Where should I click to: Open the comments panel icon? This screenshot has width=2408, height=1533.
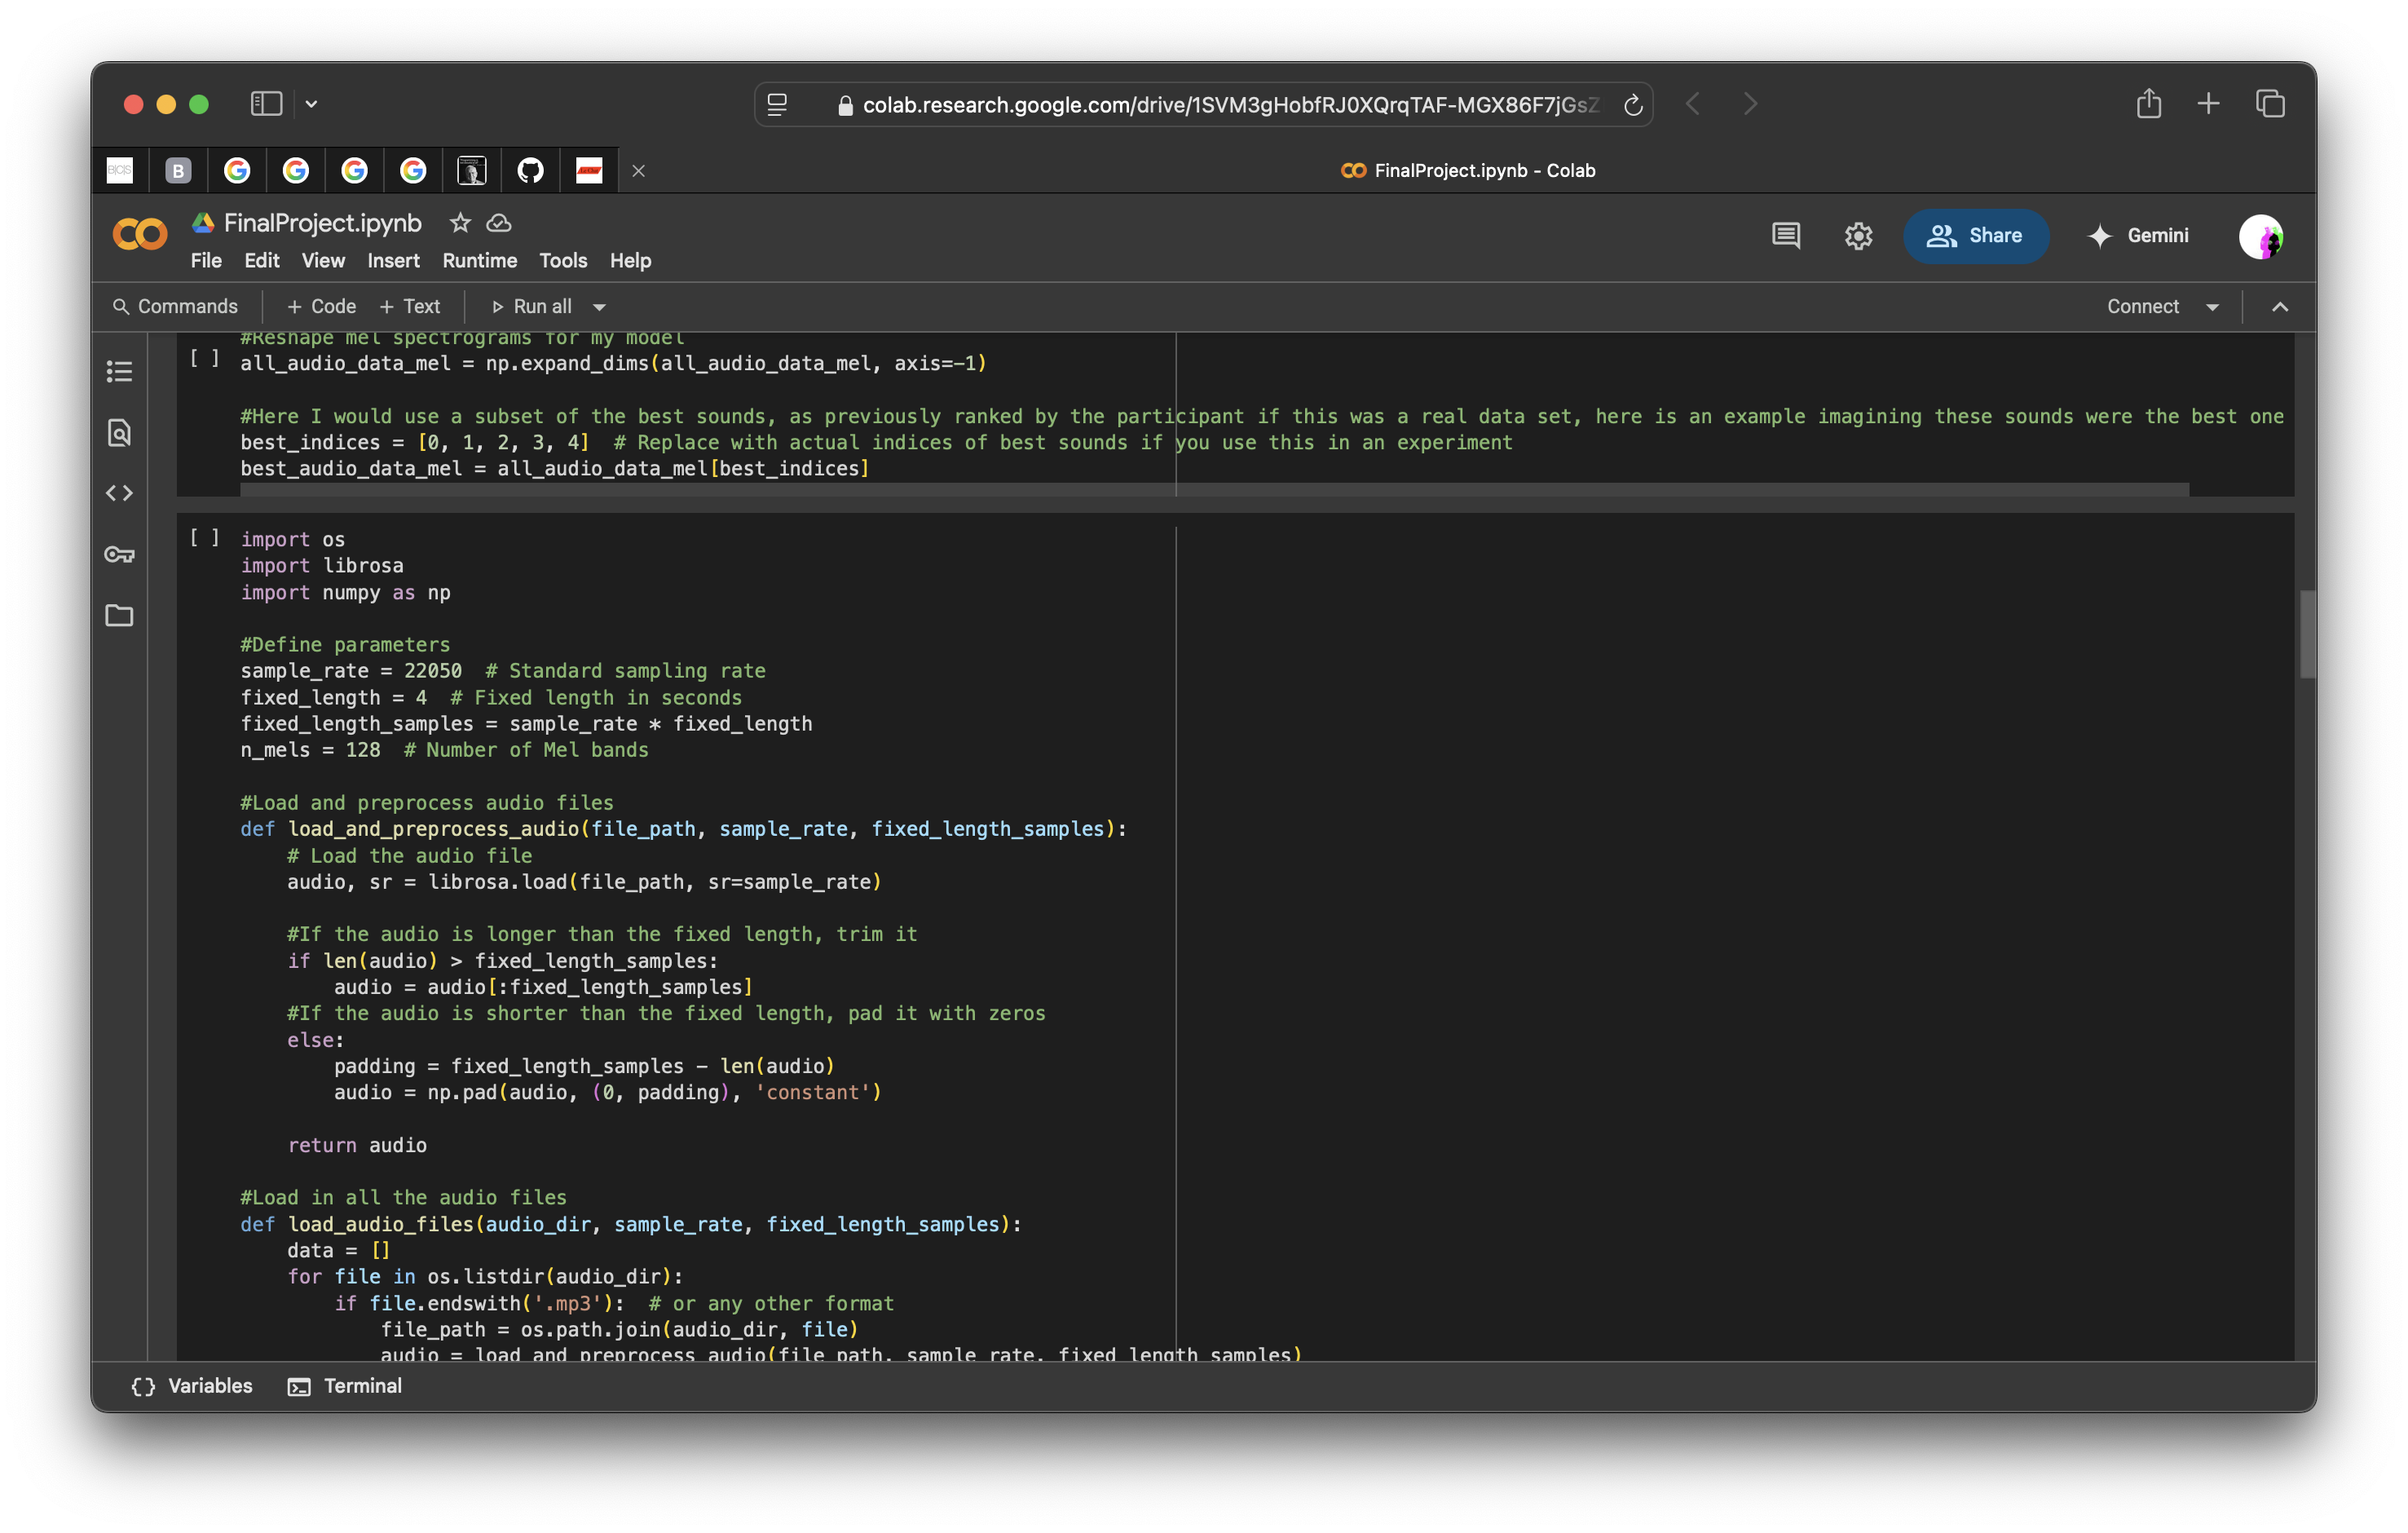point(1786,236)
